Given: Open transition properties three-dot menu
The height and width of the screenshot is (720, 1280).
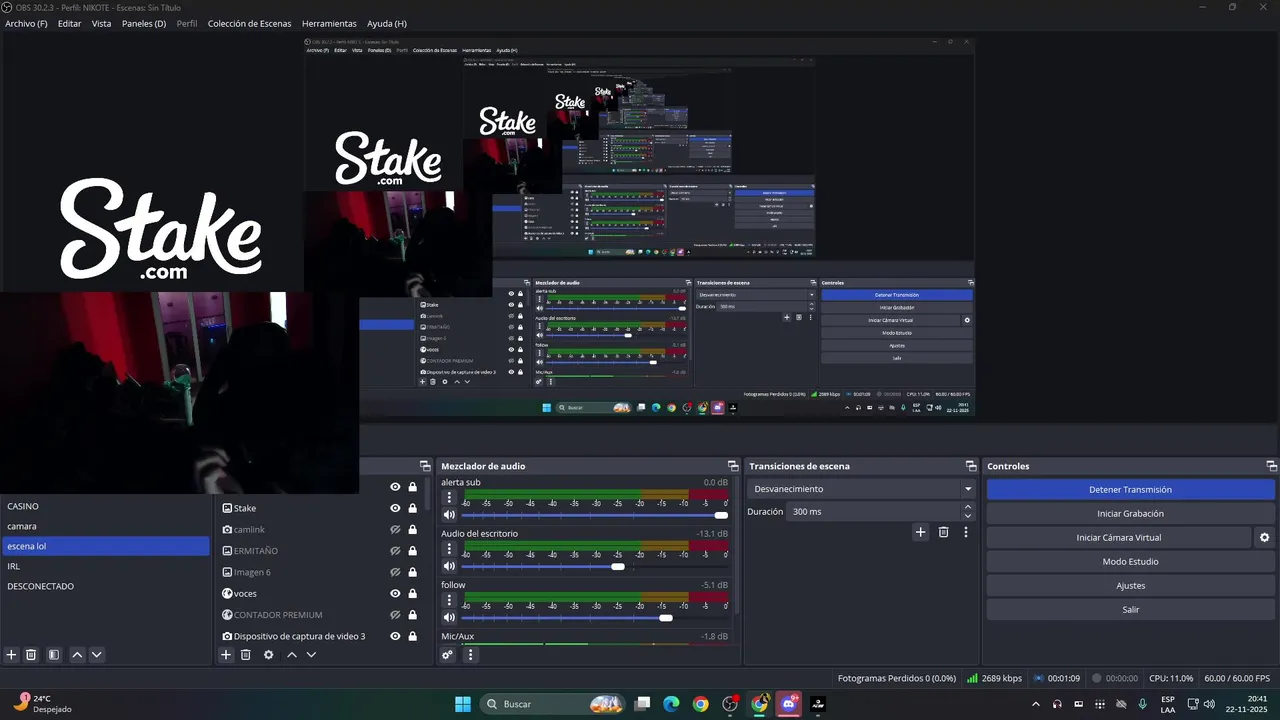Looking at the screenshot, I should coord(966,532).
